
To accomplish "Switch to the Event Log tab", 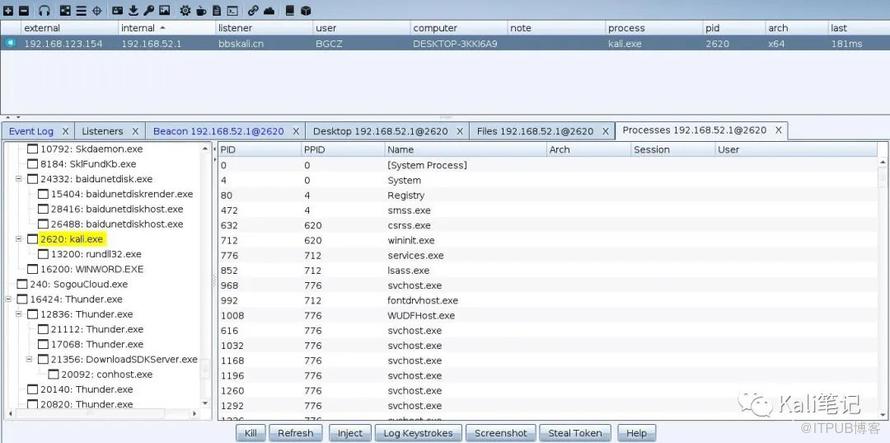I will pyautogui.click(x=31, y=131).
